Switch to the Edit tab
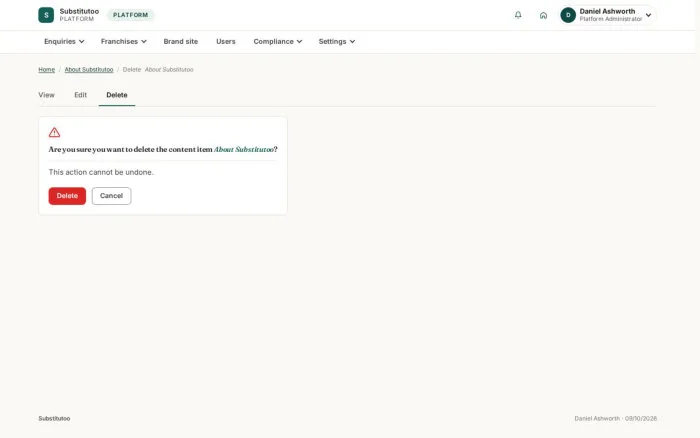Screen dimensions: 700x438 point(80,95)
